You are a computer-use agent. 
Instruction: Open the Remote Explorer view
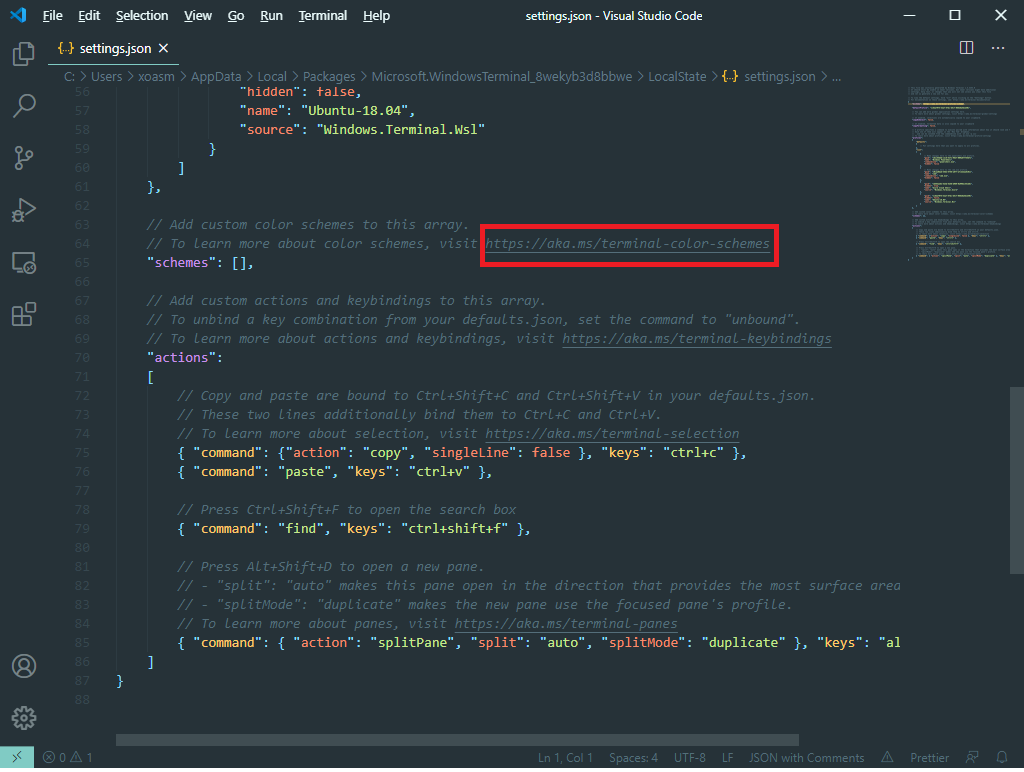24,263
